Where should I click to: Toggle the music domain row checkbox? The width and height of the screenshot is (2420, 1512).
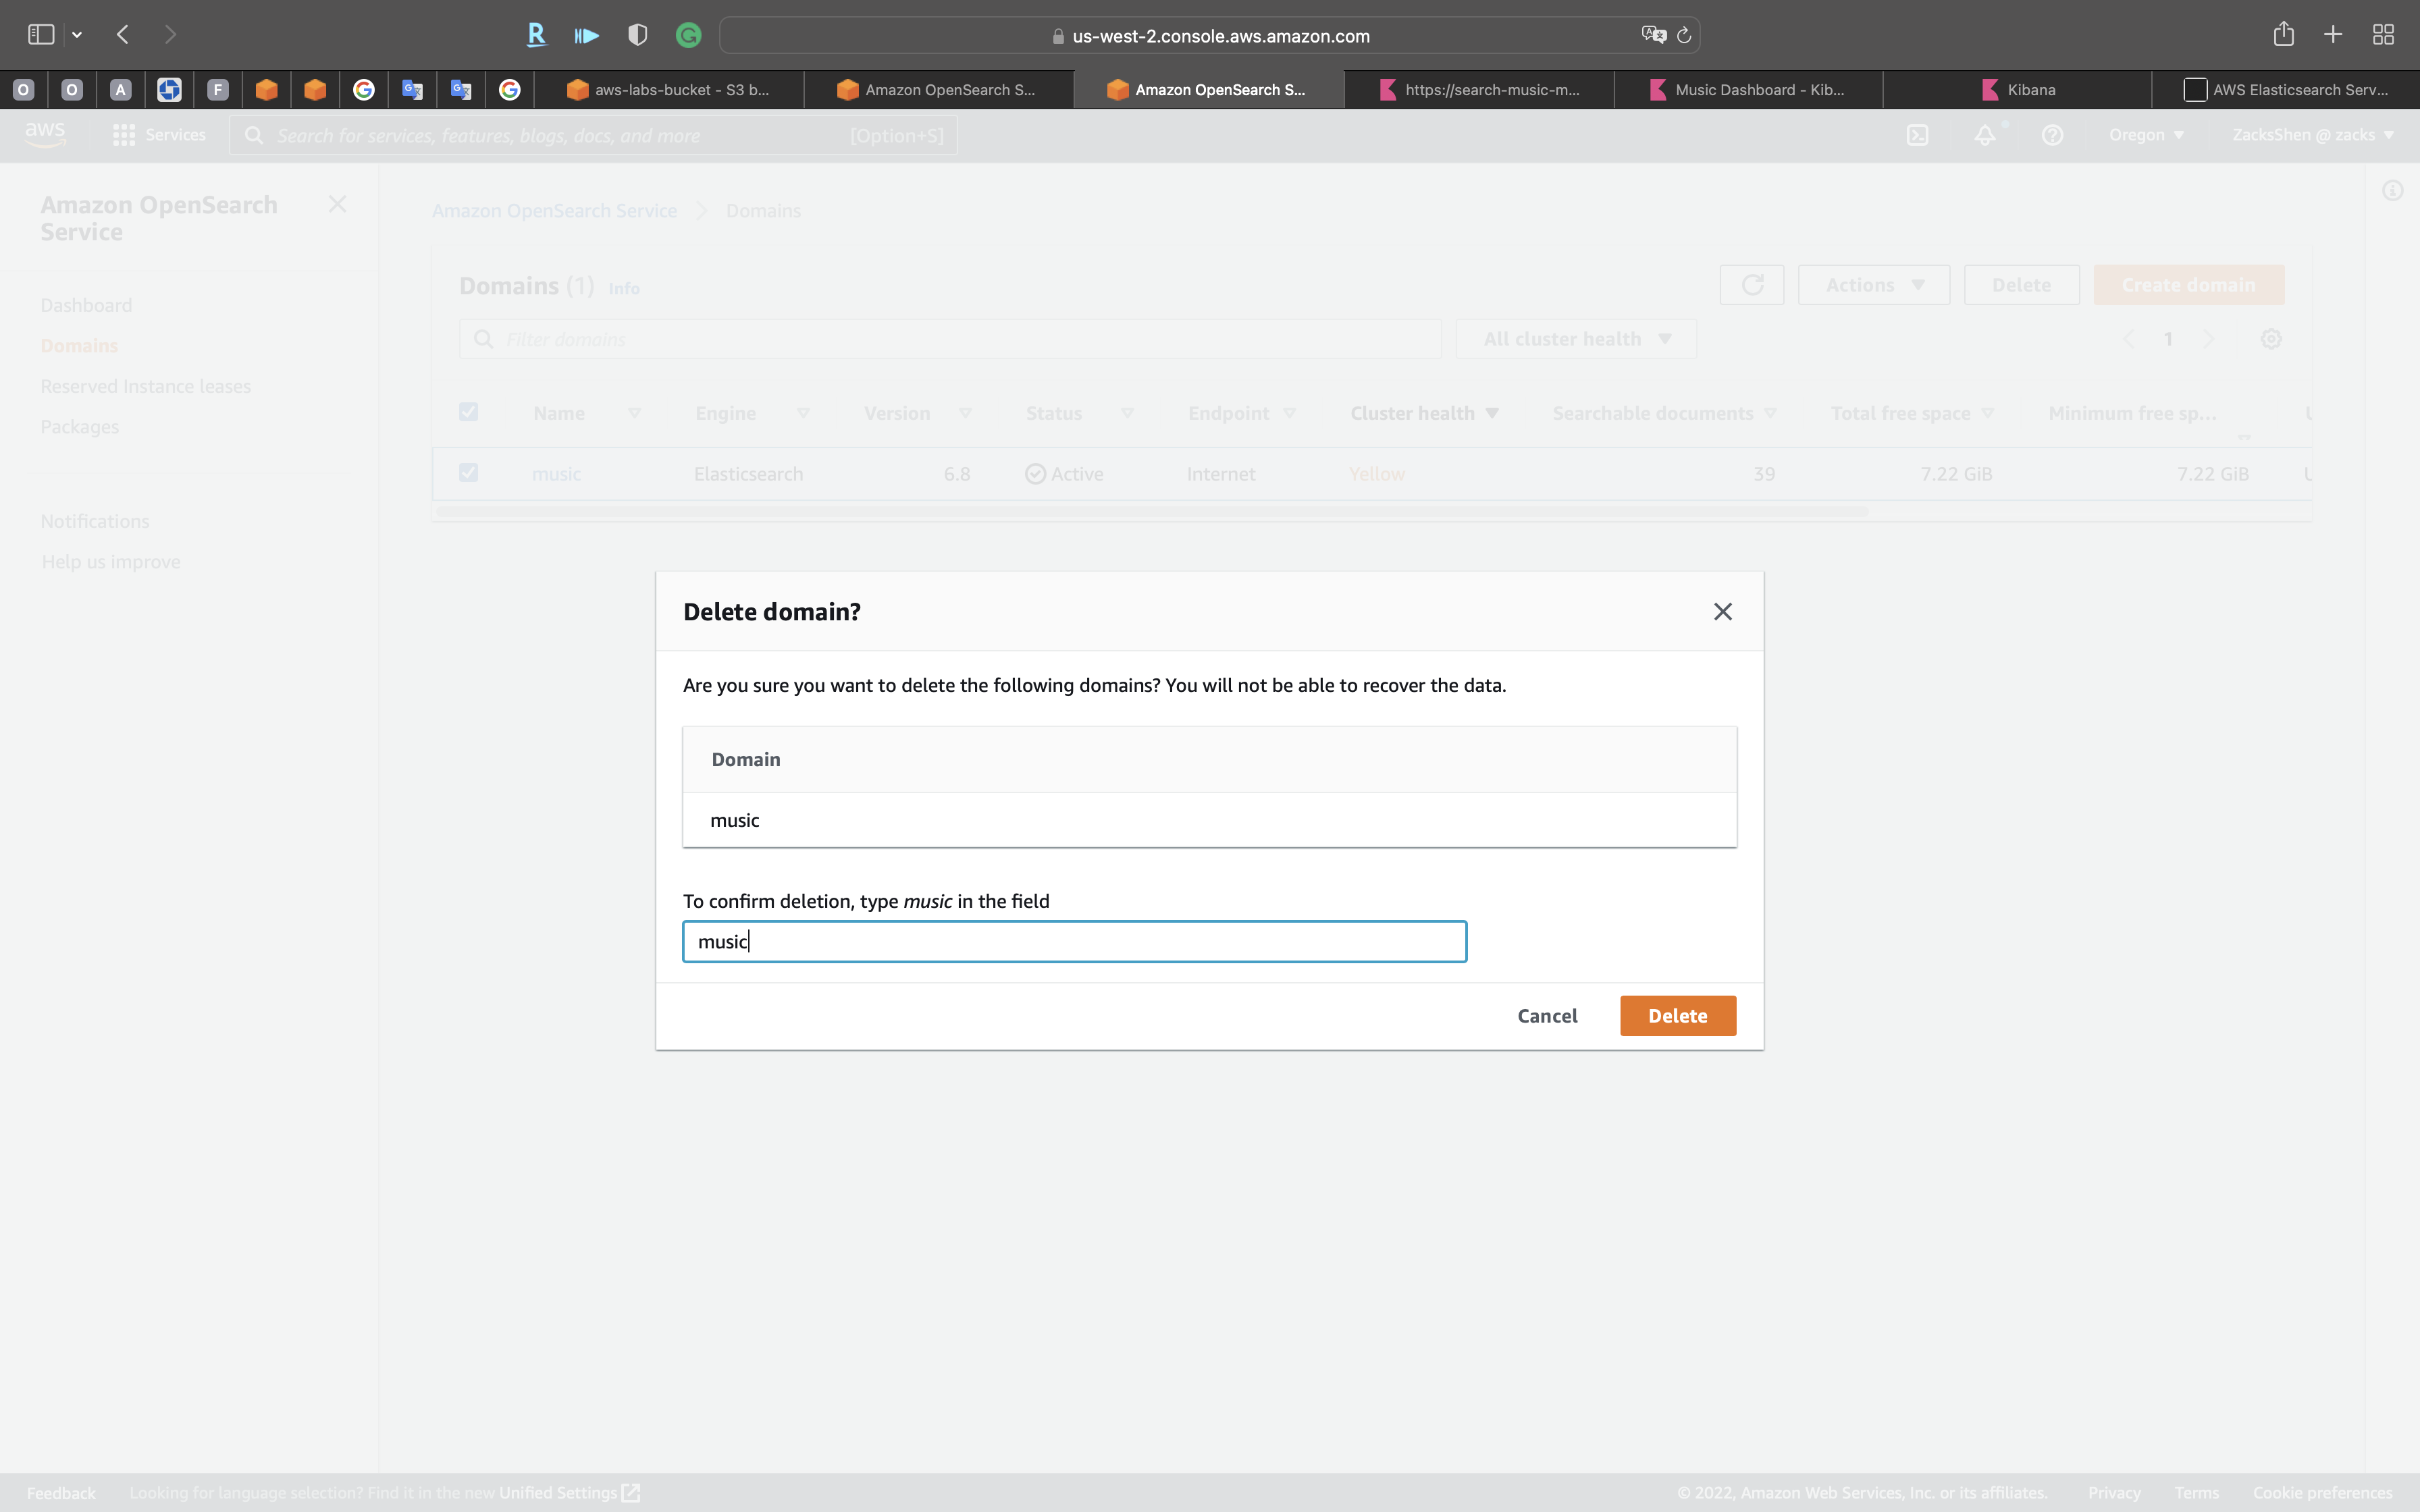(468, 473)
